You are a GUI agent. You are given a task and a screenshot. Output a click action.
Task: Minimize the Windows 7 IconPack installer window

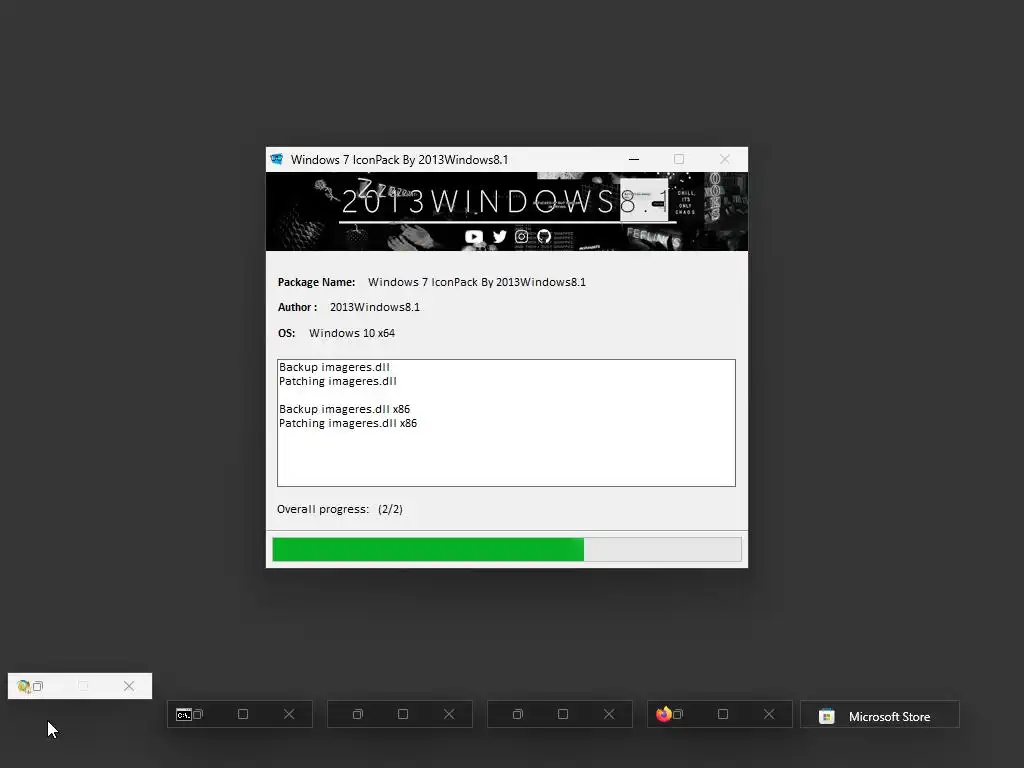634,159
